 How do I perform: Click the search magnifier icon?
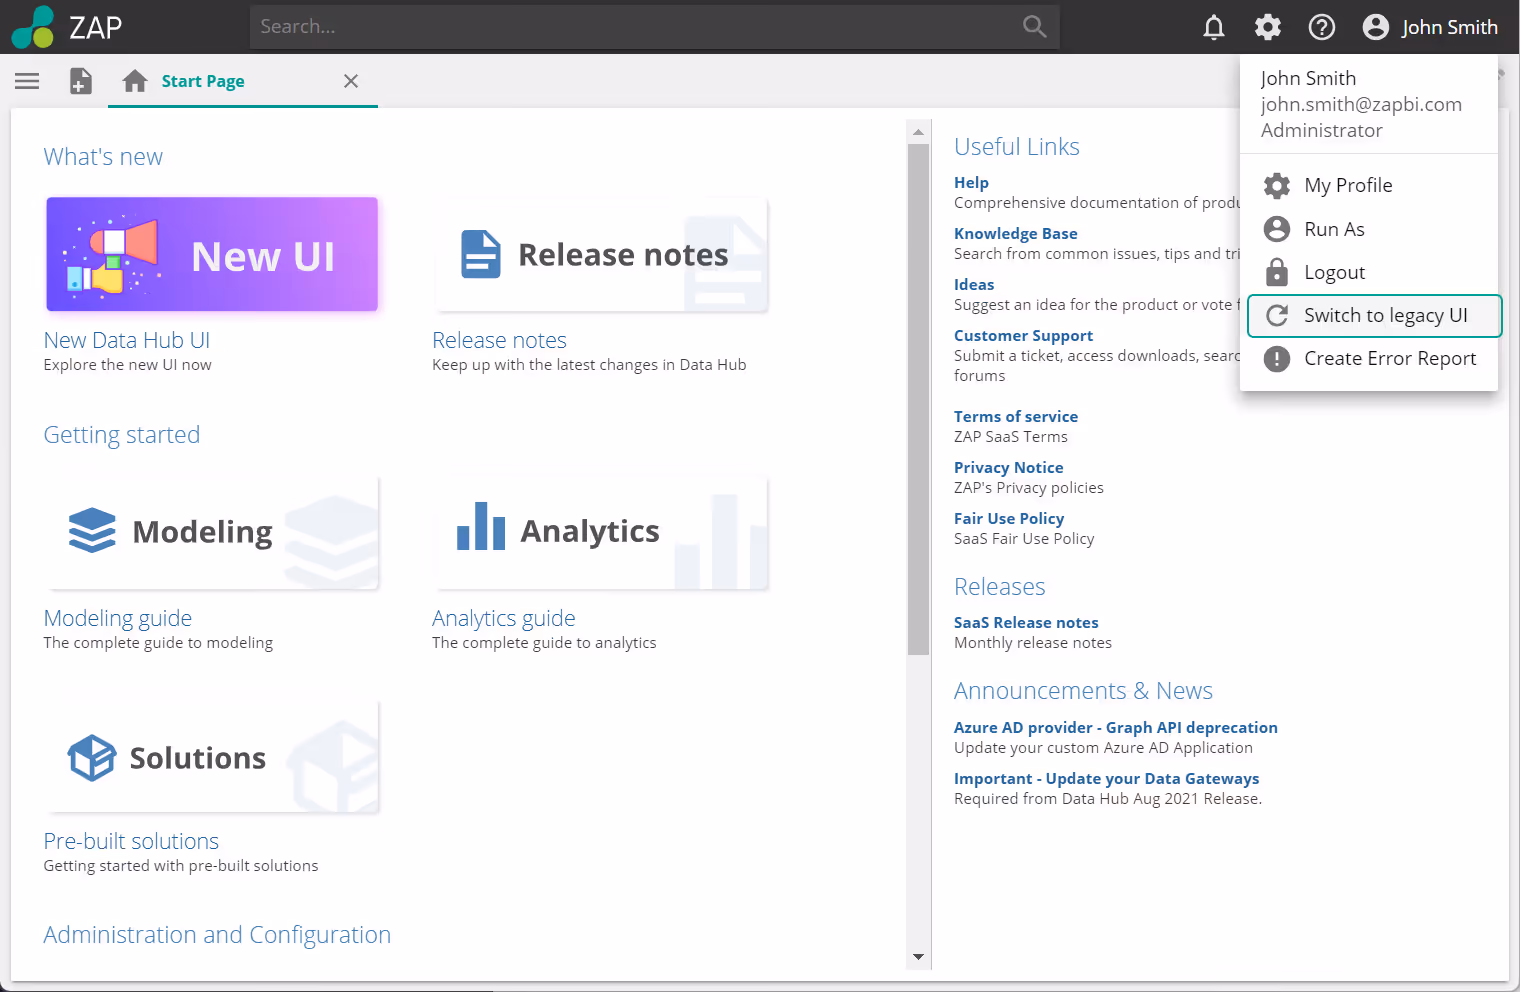tap(1034, 27)
